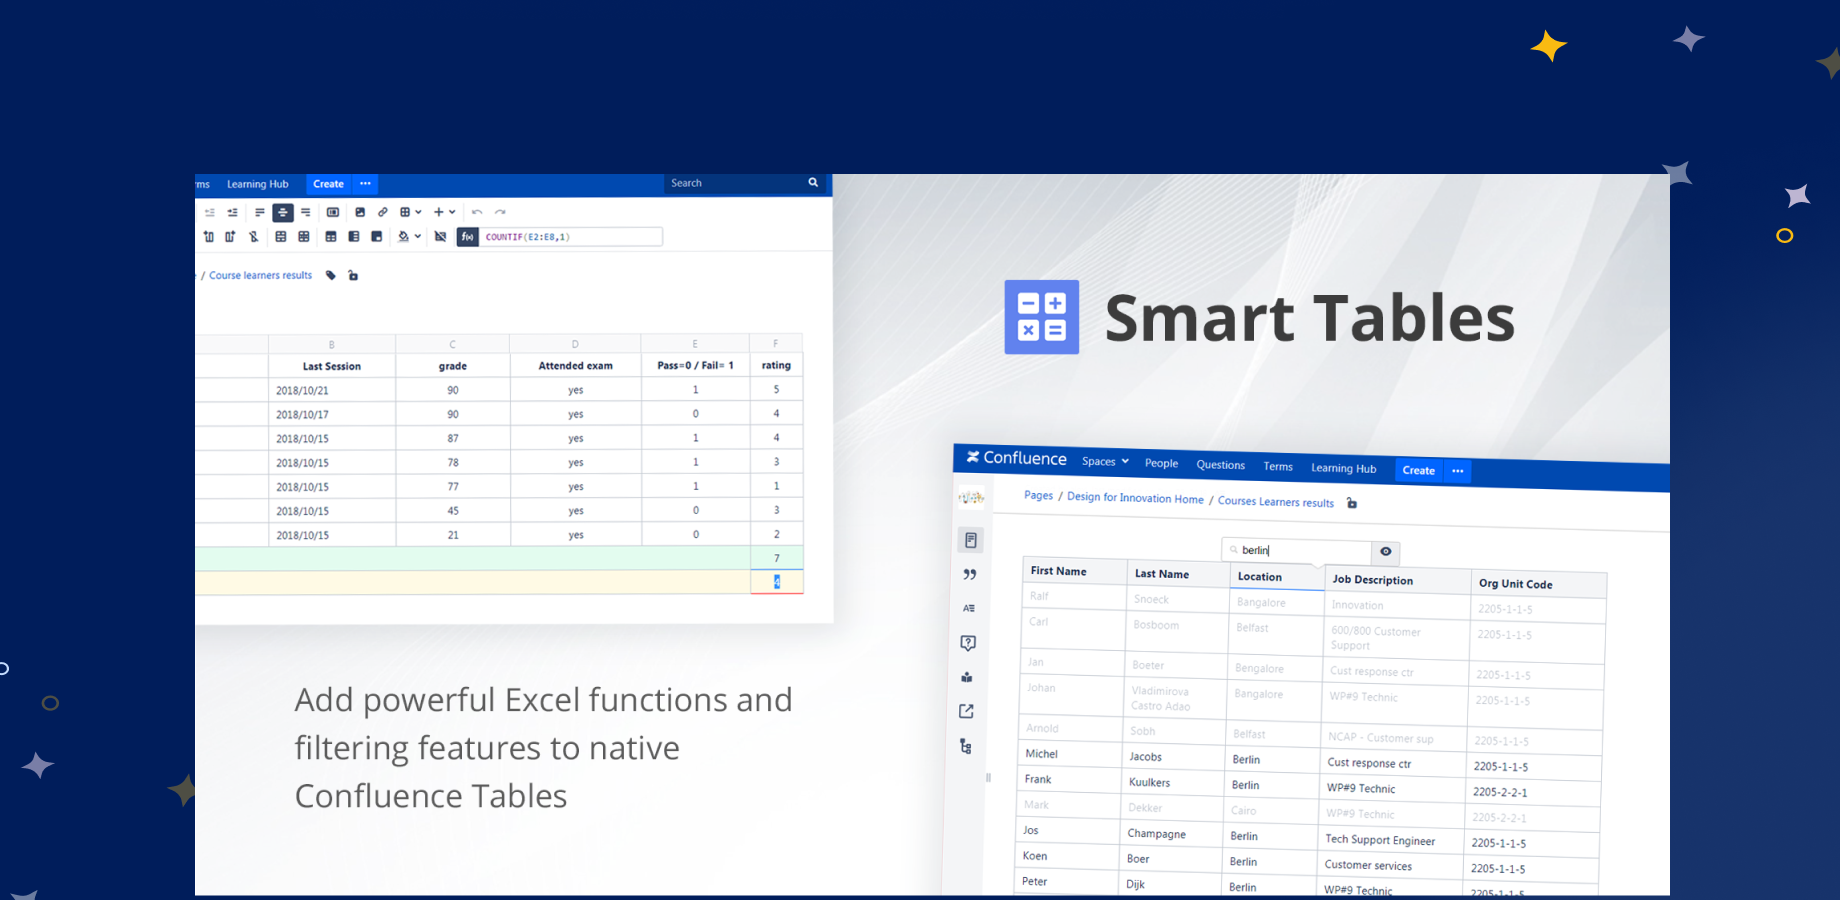
Task: Click the f(x) formula button
Action: (x=468, y=237)
